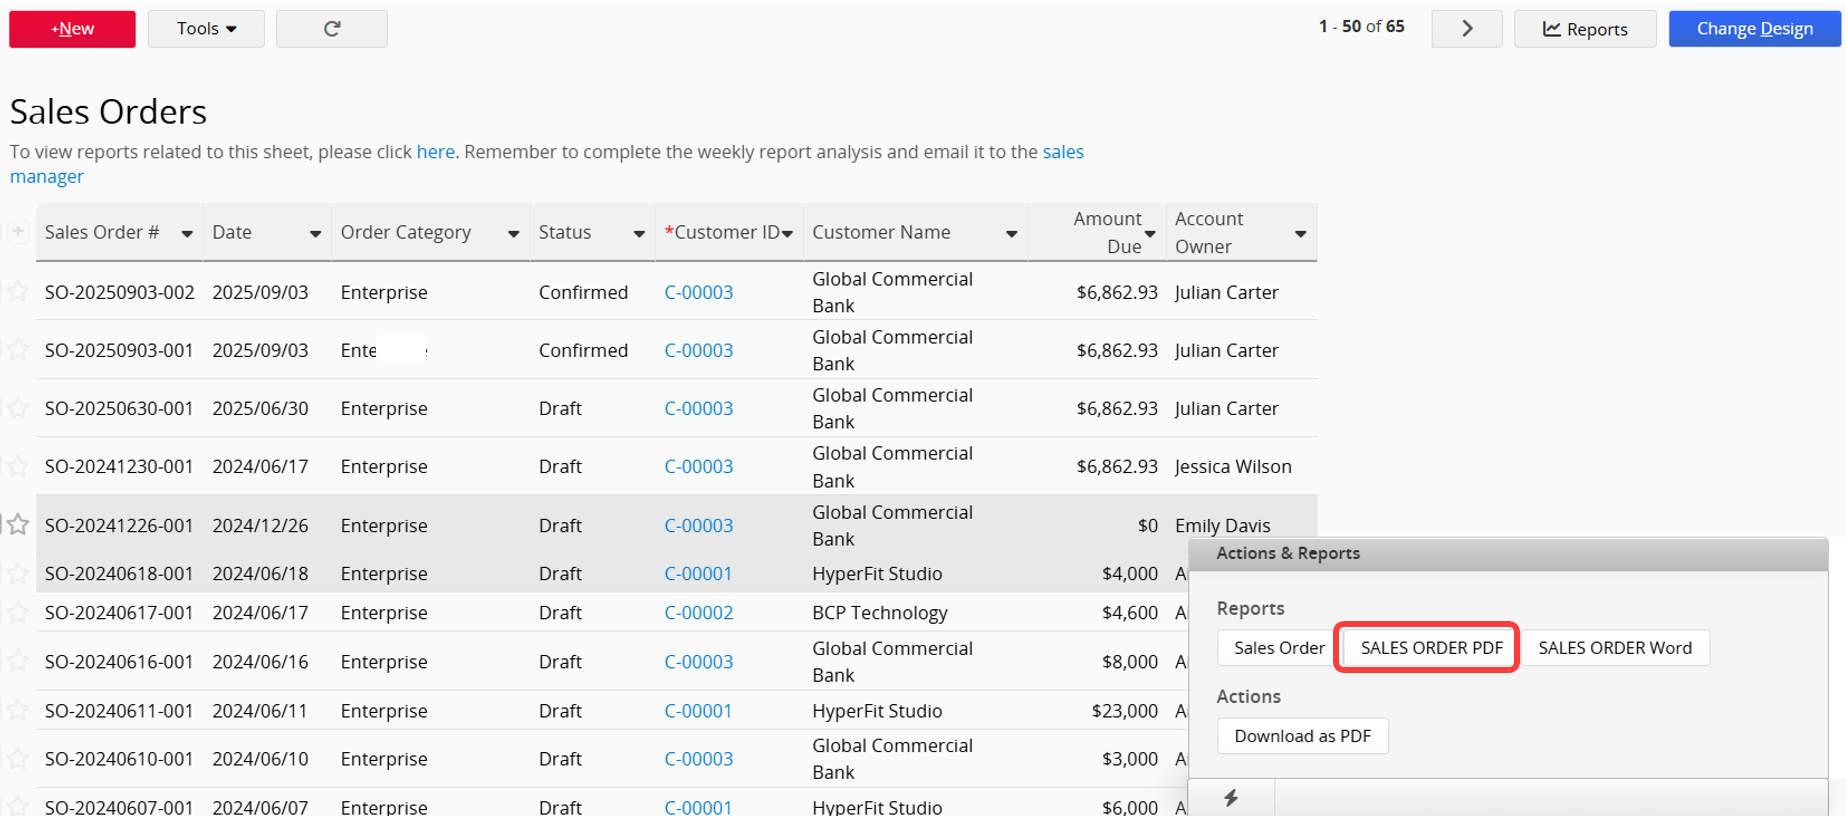Expand the Sales Order # column filter
This screenshot has height=816, width=1846.
187,234
